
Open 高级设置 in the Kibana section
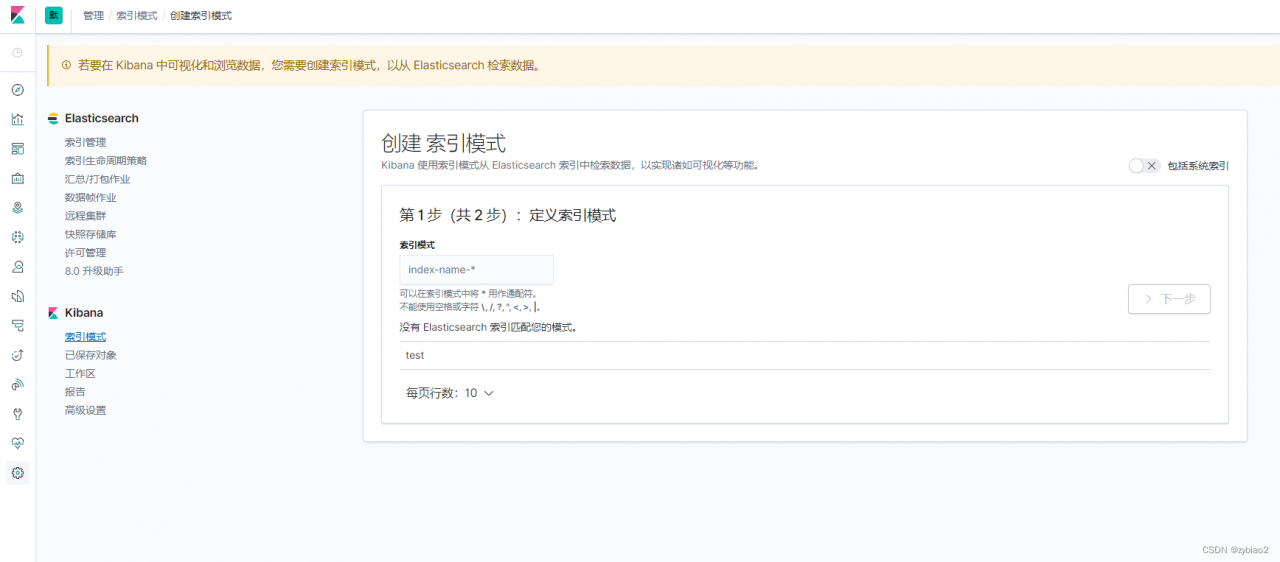pos(85,410)
